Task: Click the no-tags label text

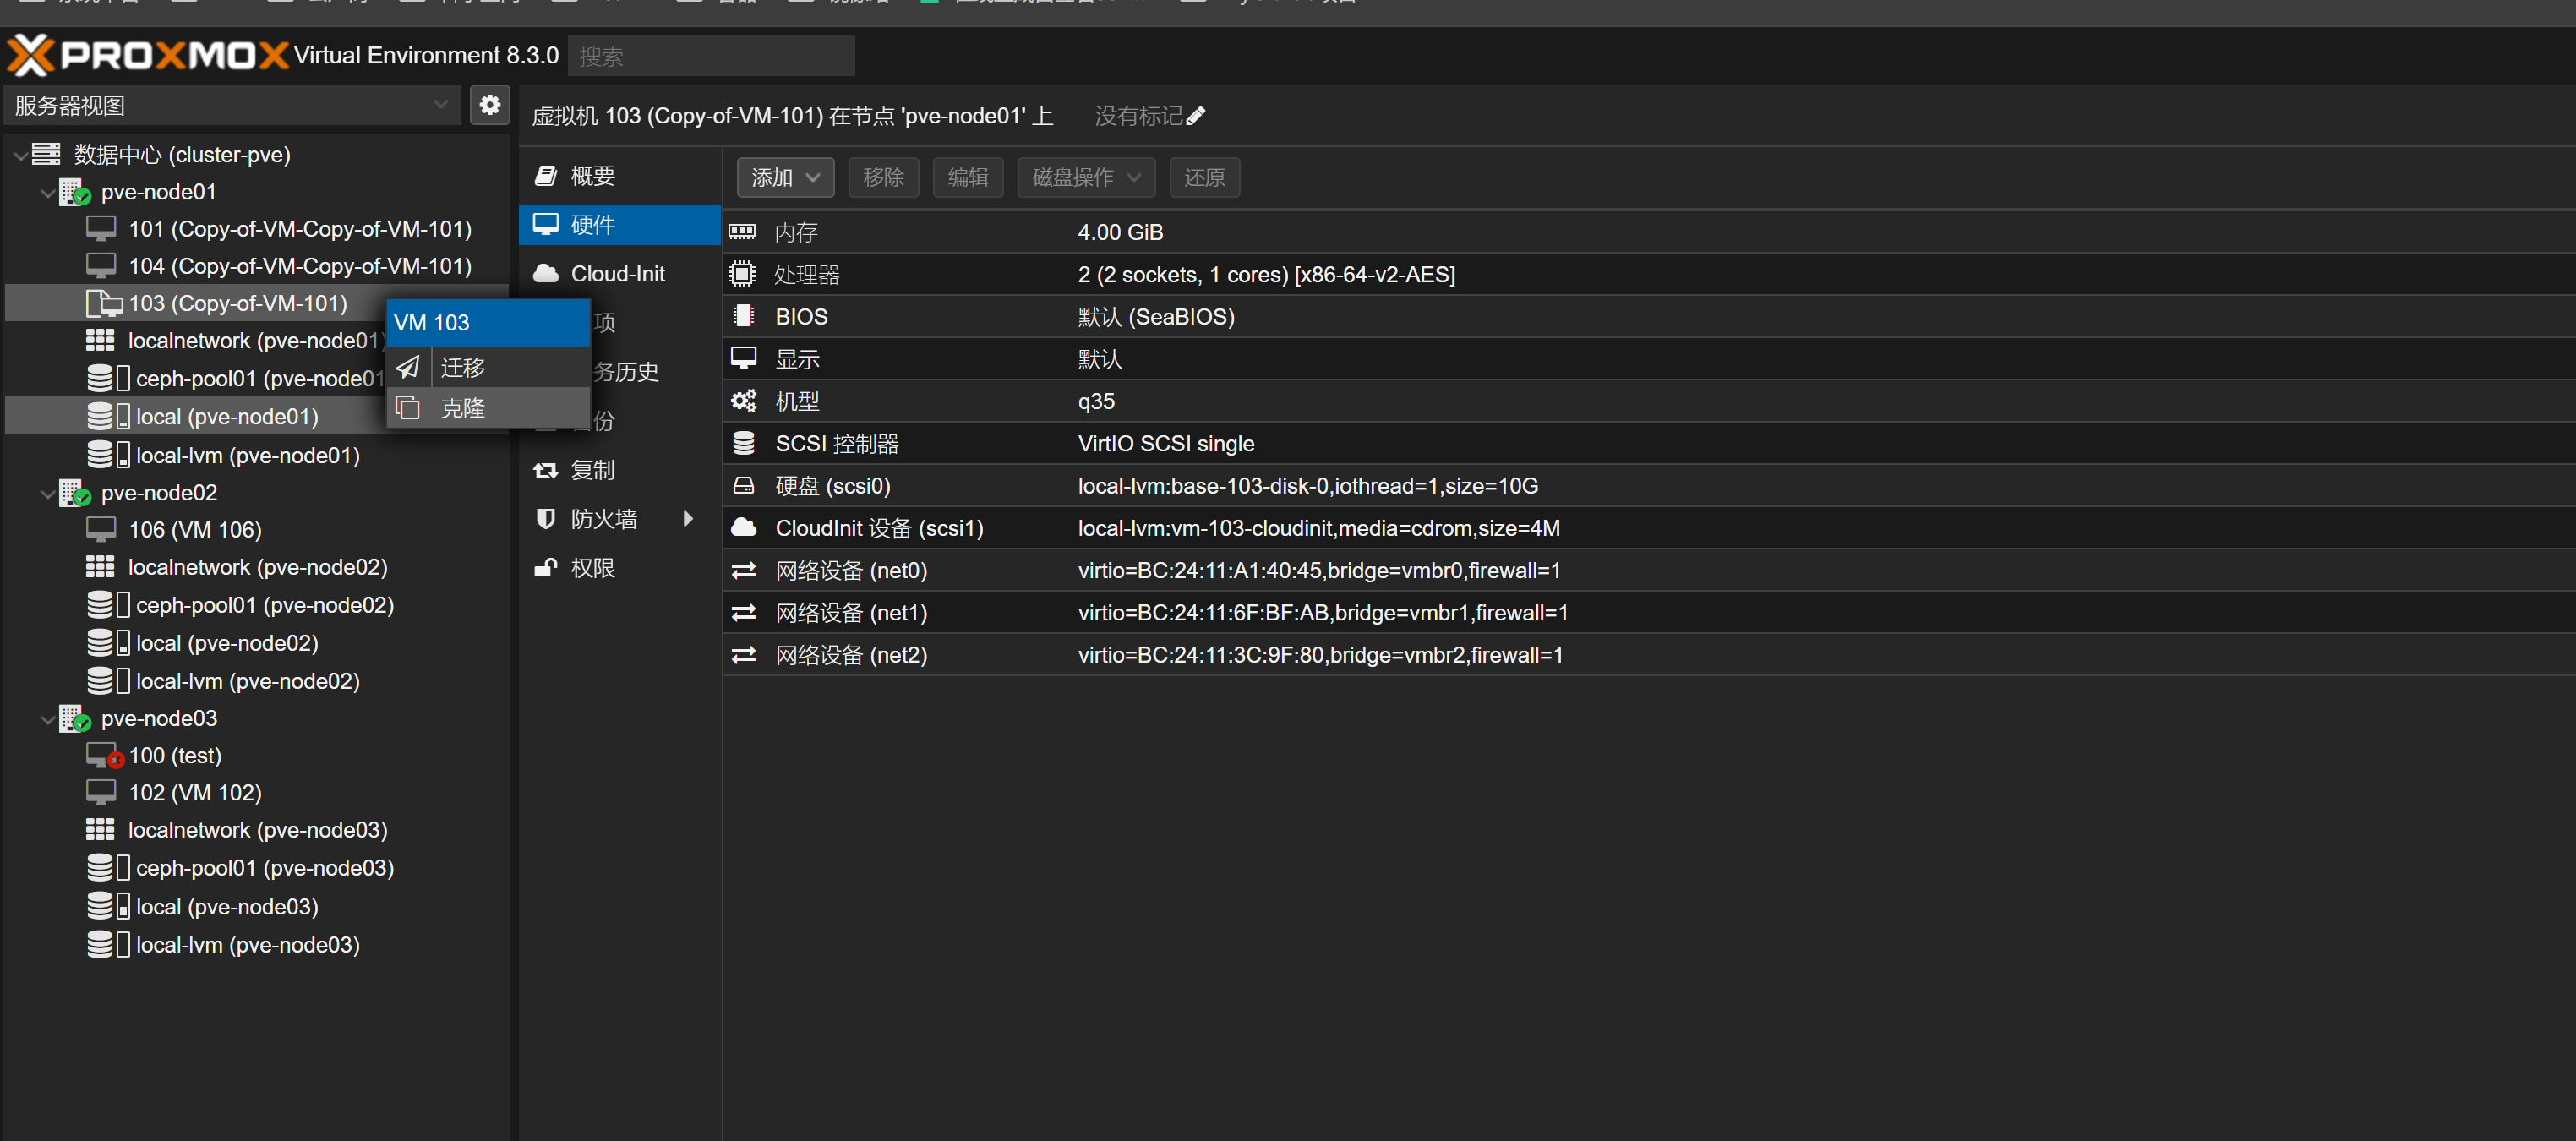Action: pyautogui.click(x=1139, y=116)
